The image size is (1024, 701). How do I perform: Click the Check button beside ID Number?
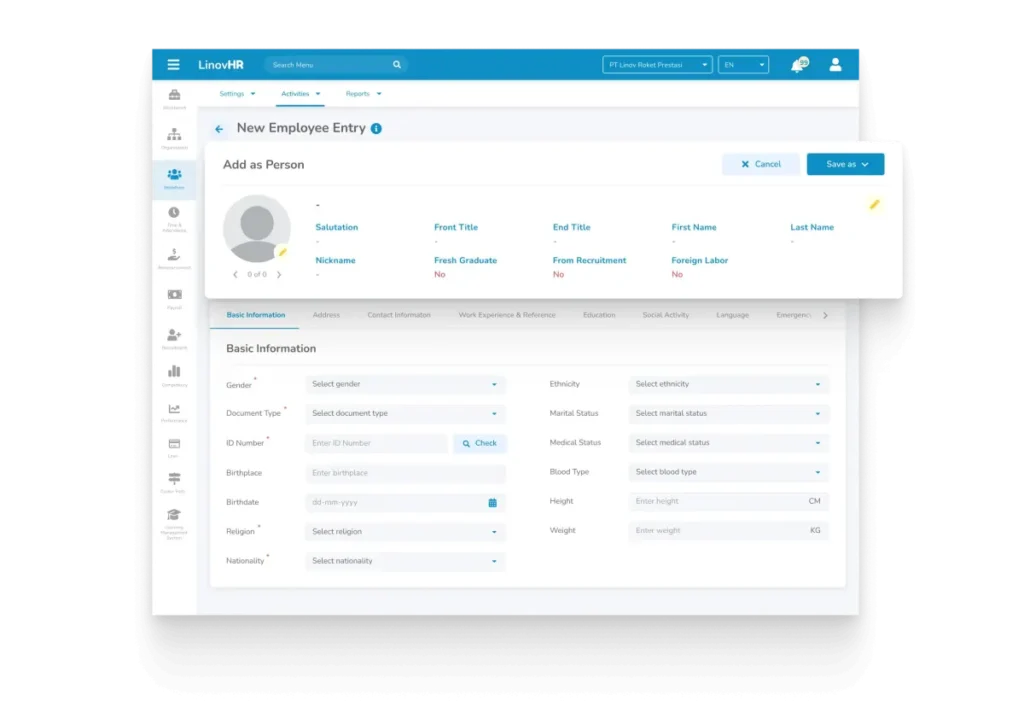[x=479, y=443]
